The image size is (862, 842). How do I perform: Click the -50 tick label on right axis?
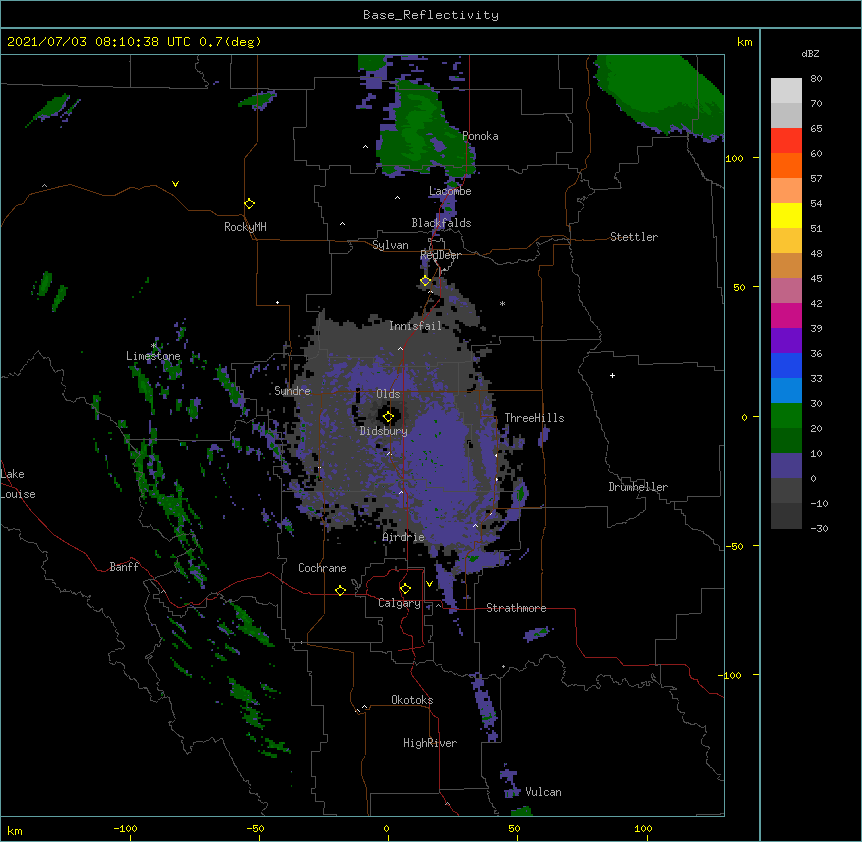[x=734, y=546]
